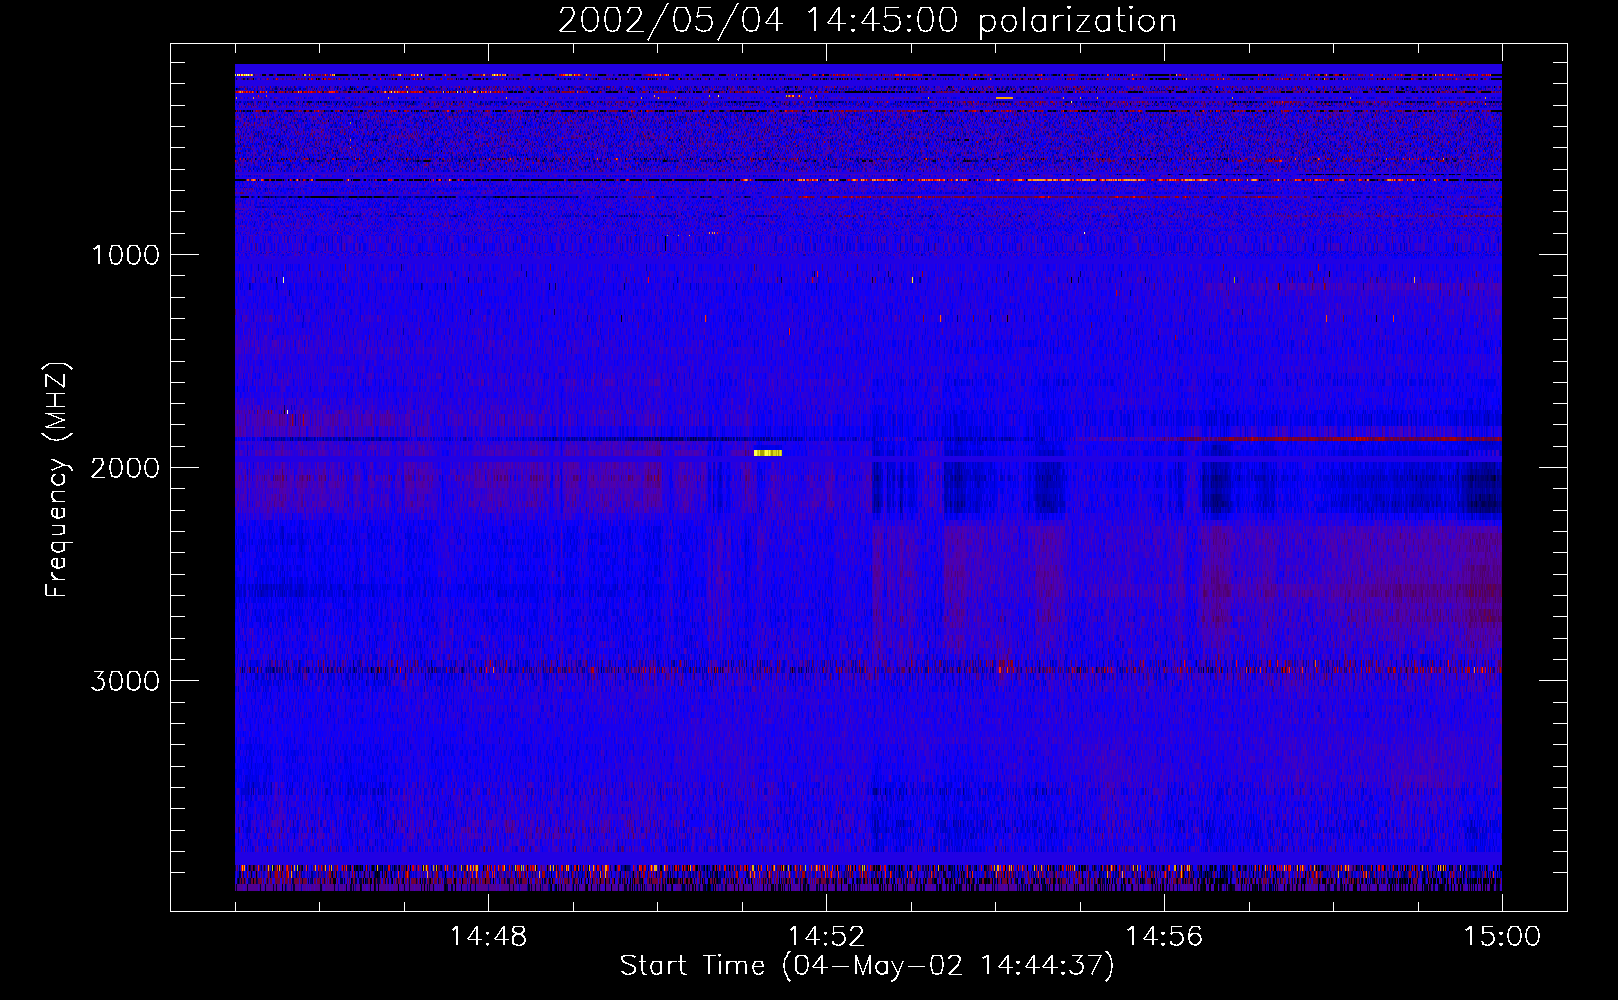Click the 14:52 time tick label

point(826,937)
